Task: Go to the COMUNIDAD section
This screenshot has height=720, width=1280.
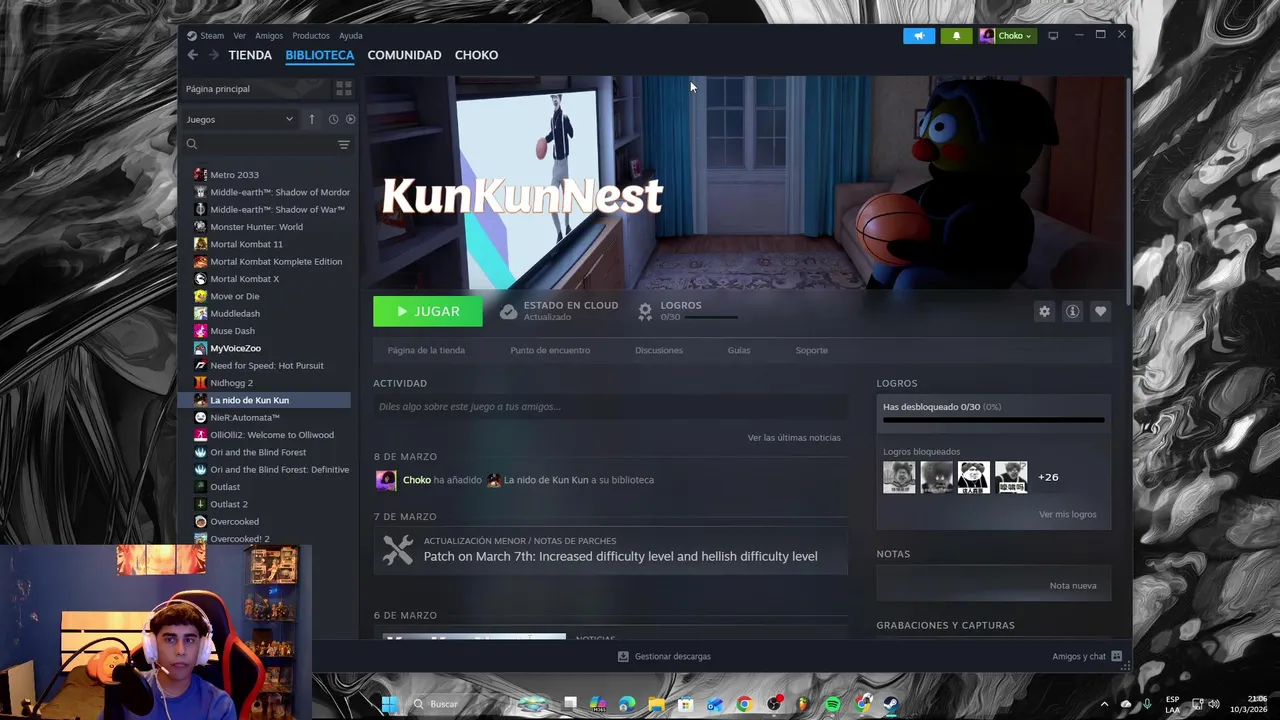Action: [404, 55]
